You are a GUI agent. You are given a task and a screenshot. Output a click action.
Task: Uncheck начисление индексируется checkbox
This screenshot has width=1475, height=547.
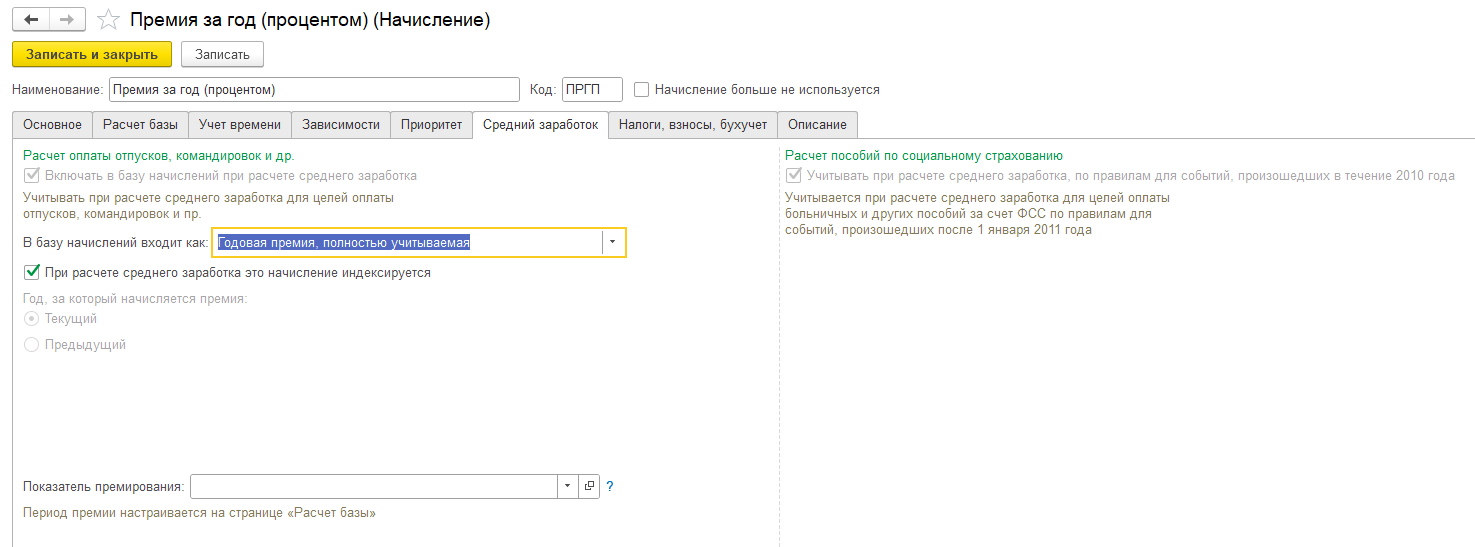pos(31,272)
